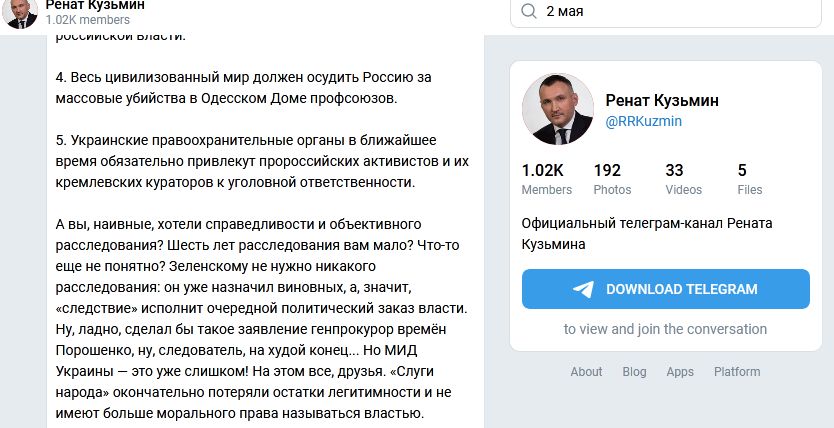Click the Ренат Кузьмин header channel title
Viewport: 834px width, 428px height.
(95, 5)
